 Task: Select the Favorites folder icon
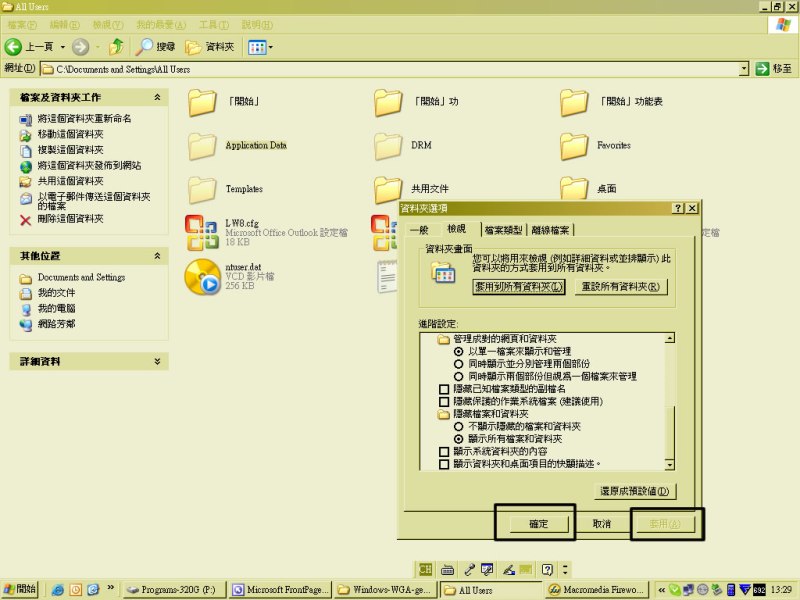pyautogui.click(x=574, y=146)
